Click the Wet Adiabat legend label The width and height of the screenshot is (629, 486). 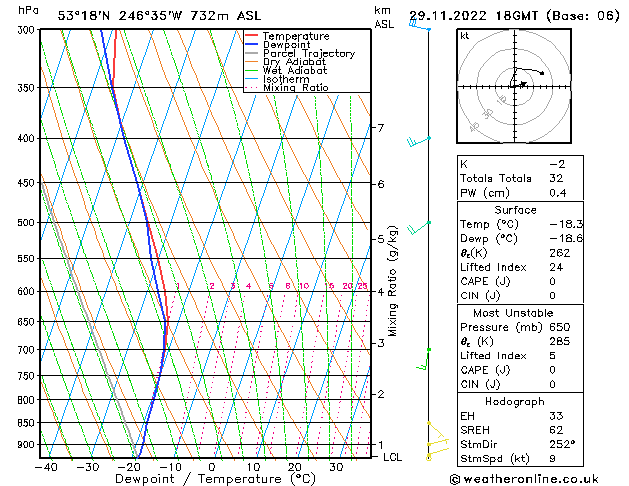coord(294,71)
